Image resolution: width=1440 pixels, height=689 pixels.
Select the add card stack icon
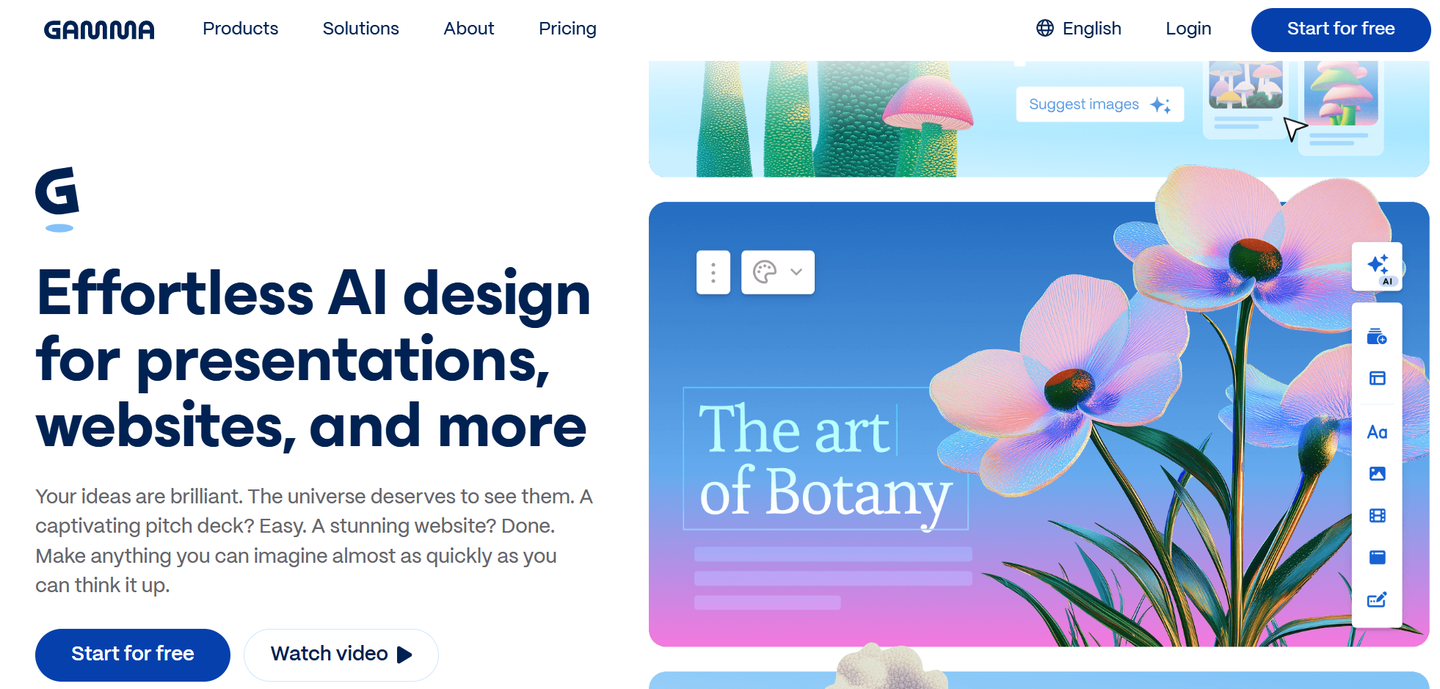[1377, 337]
